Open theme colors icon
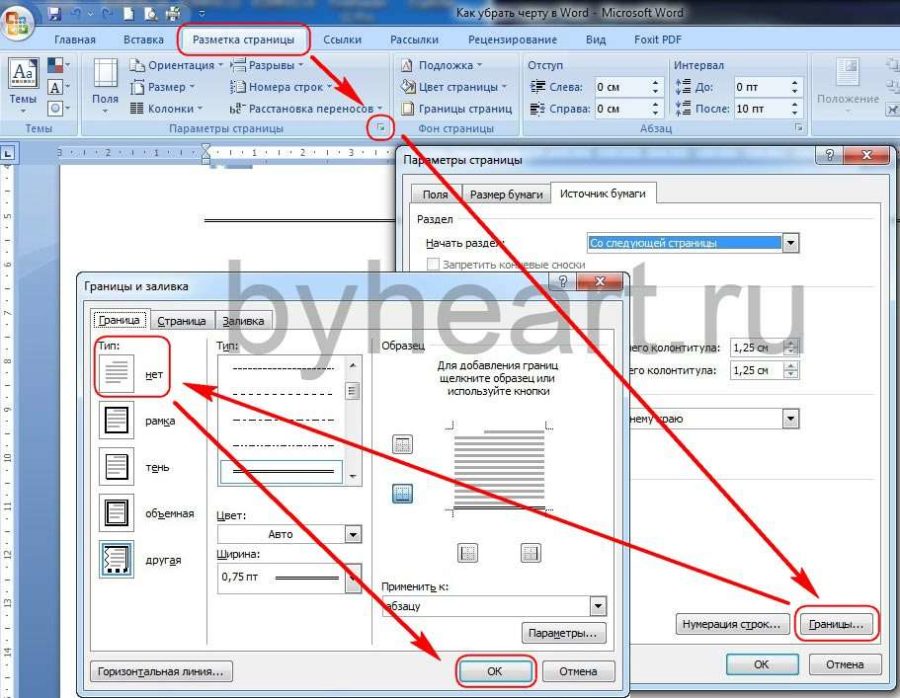 click(x=58, y=65)
